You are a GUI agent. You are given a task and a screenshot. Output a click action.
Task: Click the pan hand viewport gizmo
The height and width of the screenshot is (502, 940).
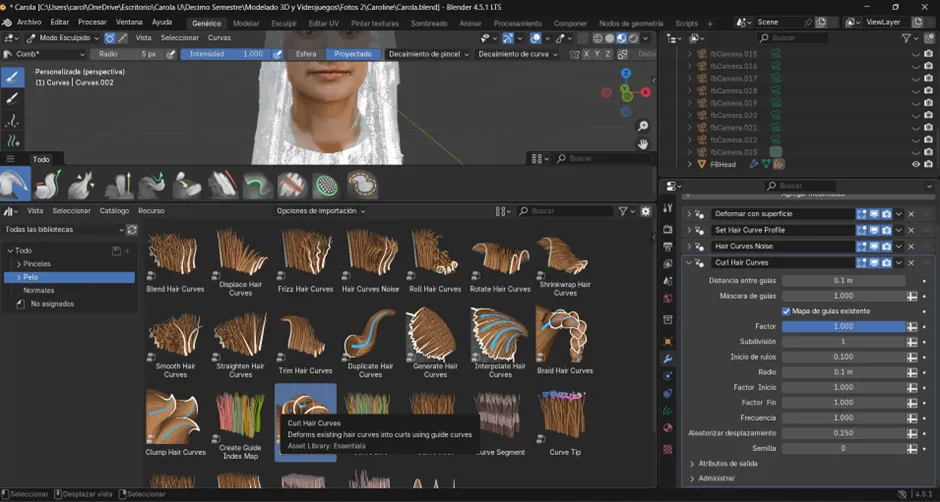643,143
